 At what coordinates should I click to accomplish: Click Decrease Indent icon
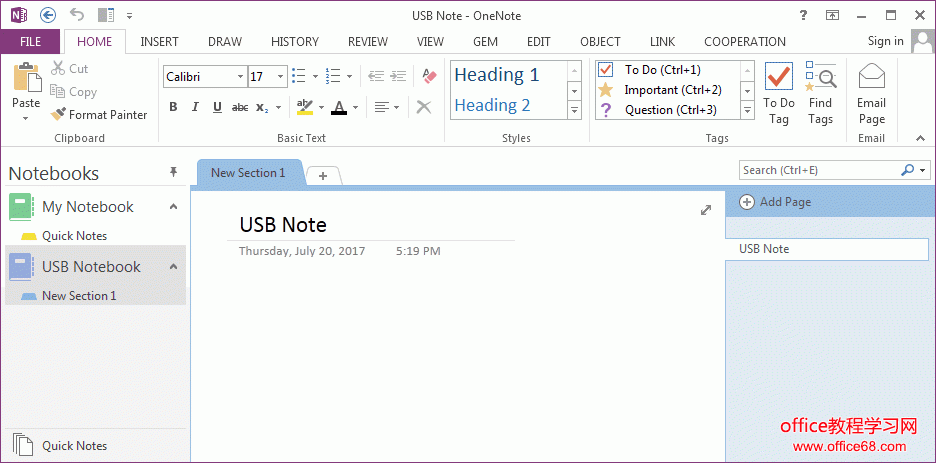376,76
